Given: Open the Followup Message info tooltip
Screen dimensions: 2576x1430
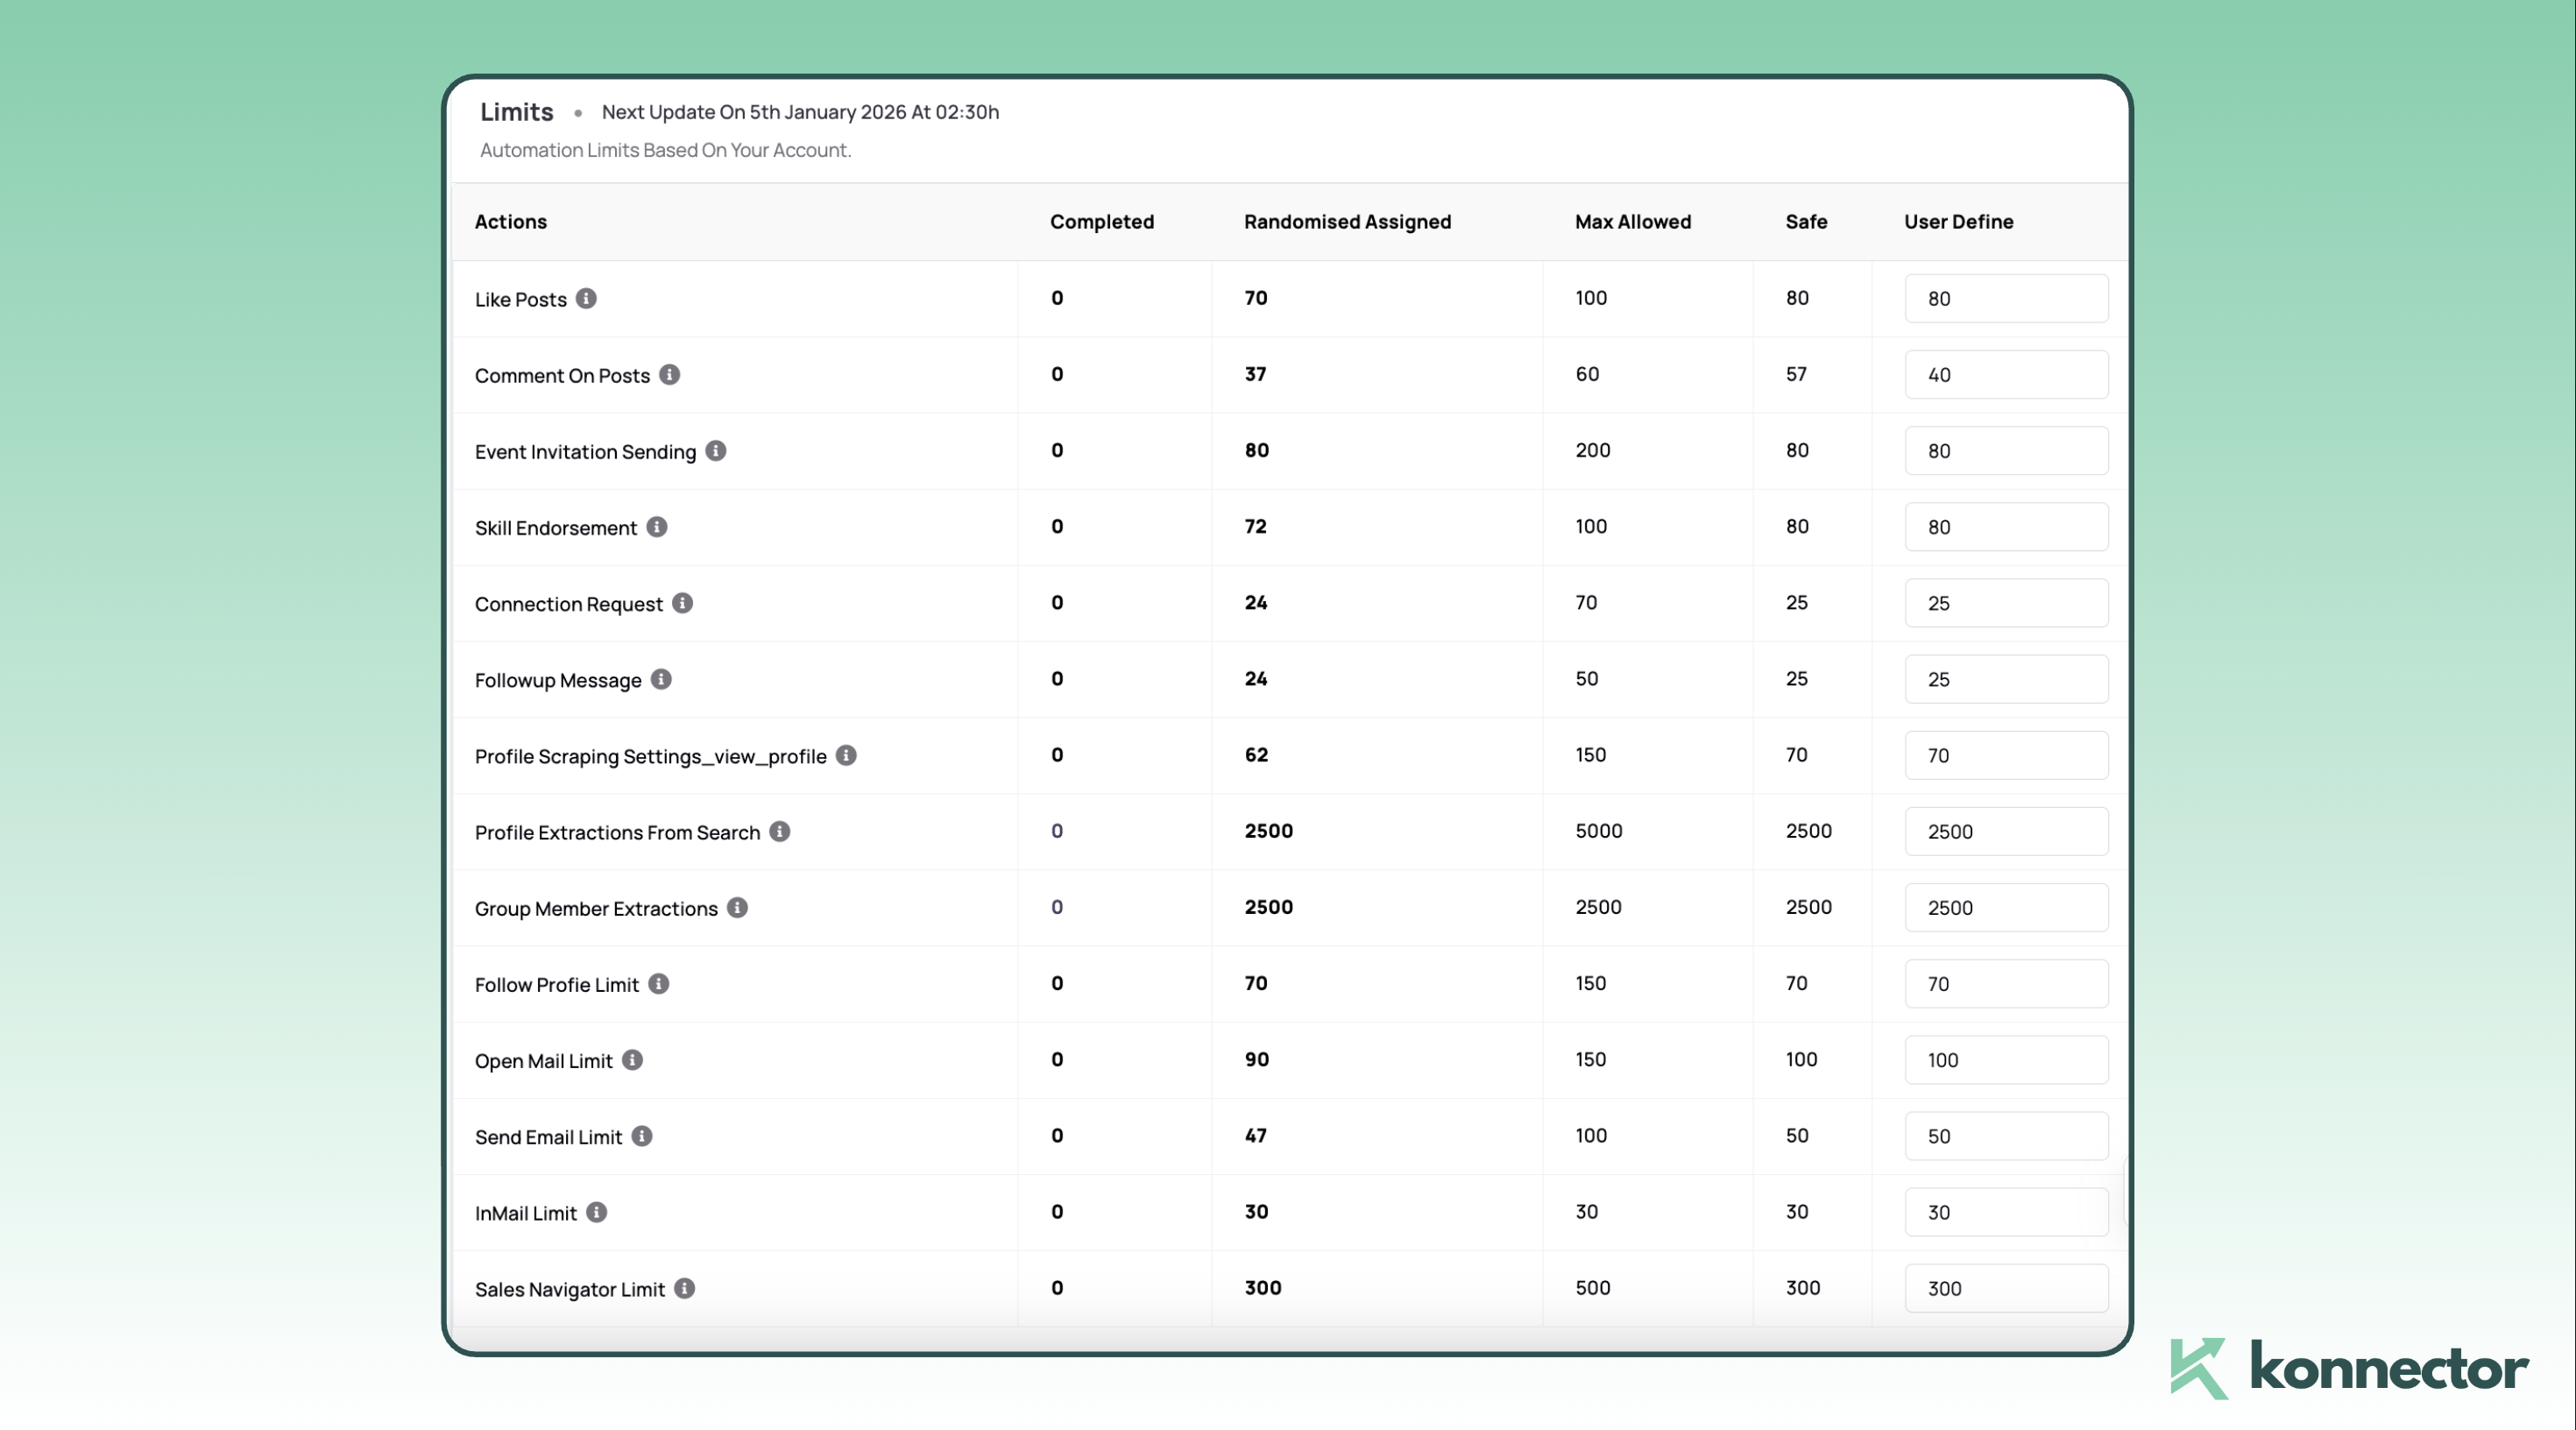Looking at the screenshot, I should pyautogui.click(x=662, y=679).
